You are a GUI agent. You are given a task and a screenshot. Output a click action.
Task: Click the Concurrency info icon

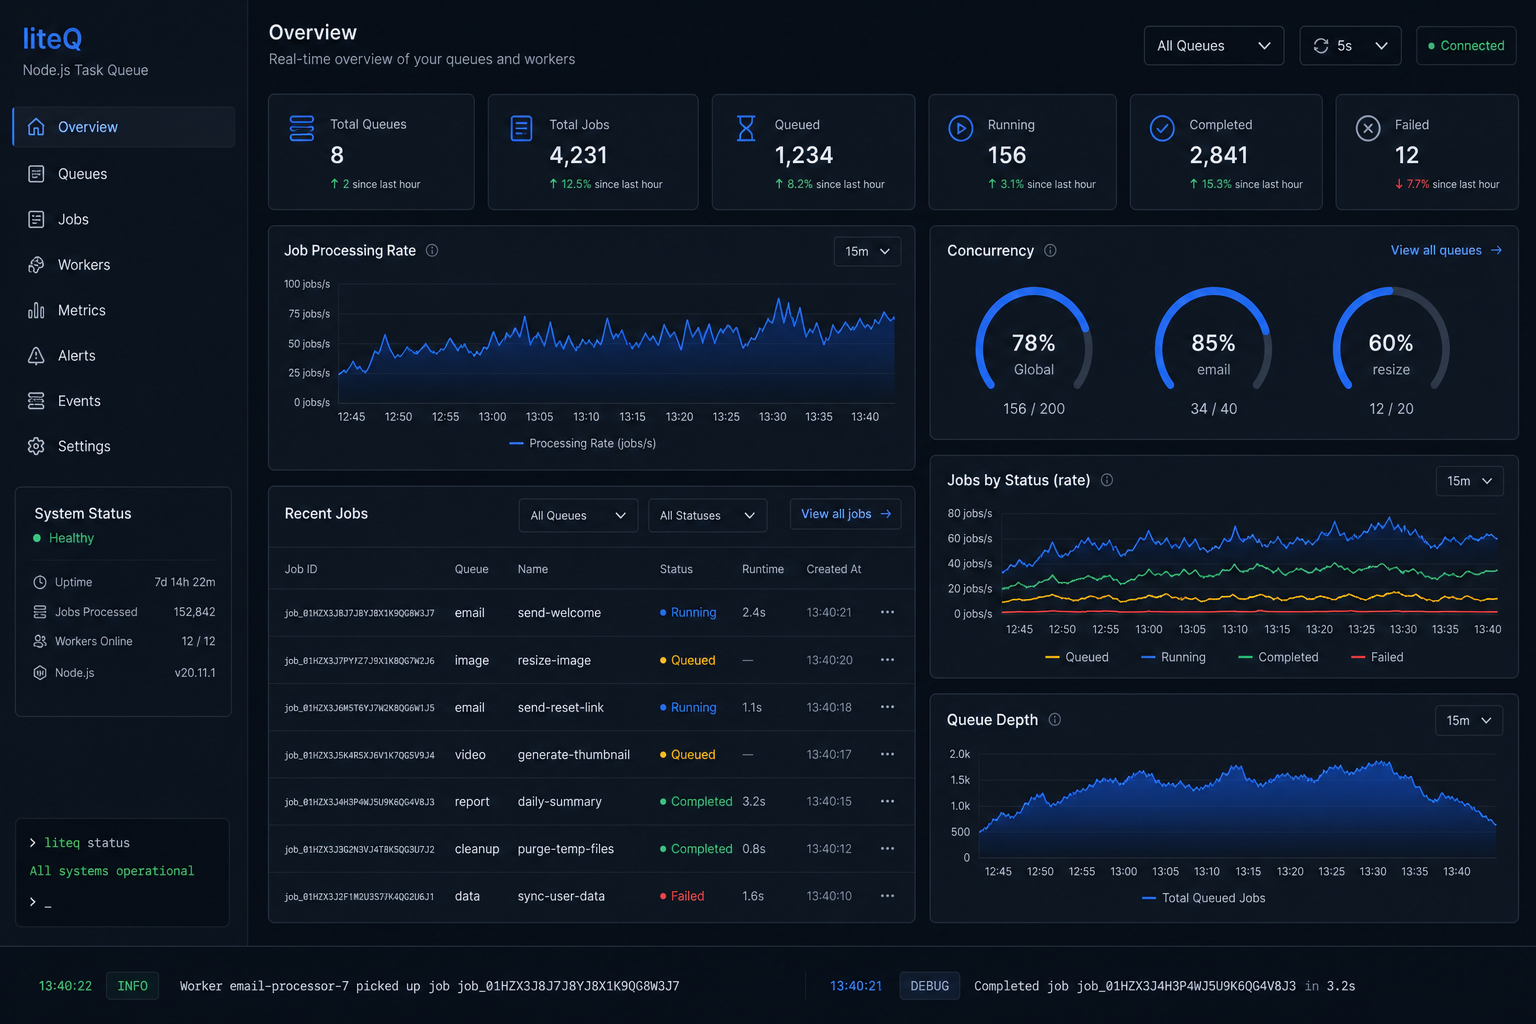click(x=1050, y=251)
